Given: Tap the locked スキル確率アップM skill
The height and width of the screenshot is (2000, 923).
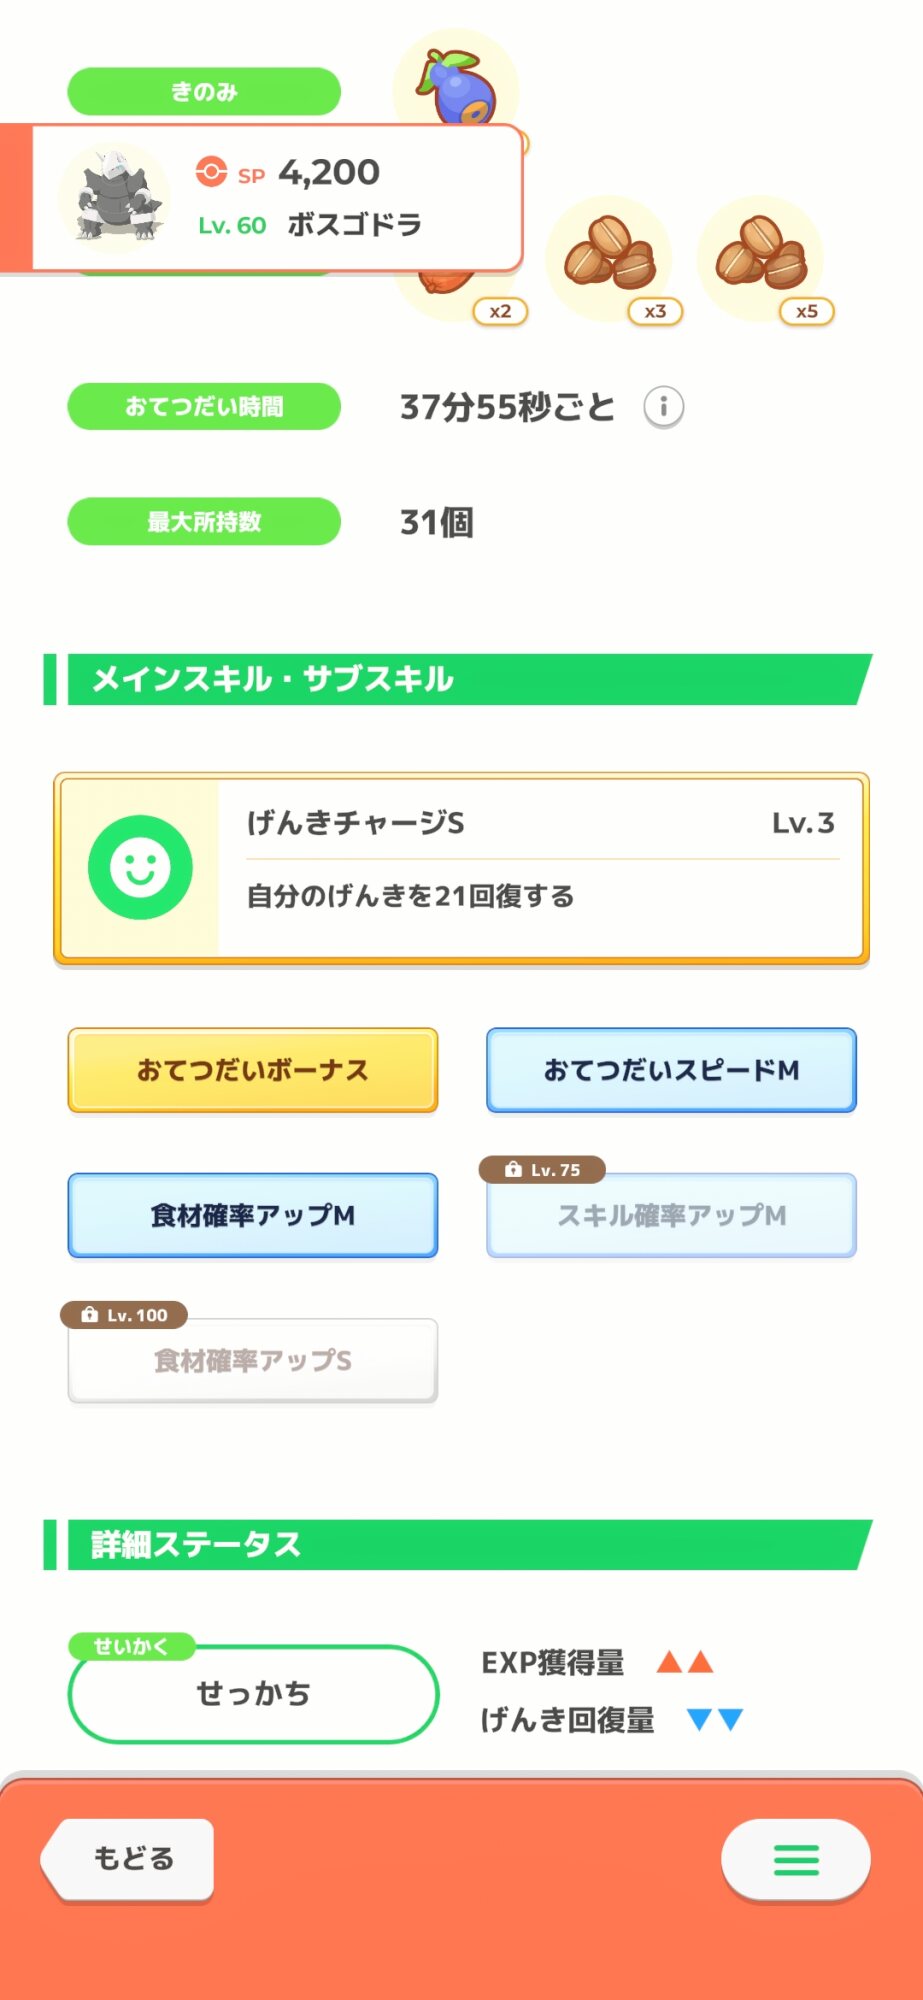Looking at the screenshot, I should 671,1216.
